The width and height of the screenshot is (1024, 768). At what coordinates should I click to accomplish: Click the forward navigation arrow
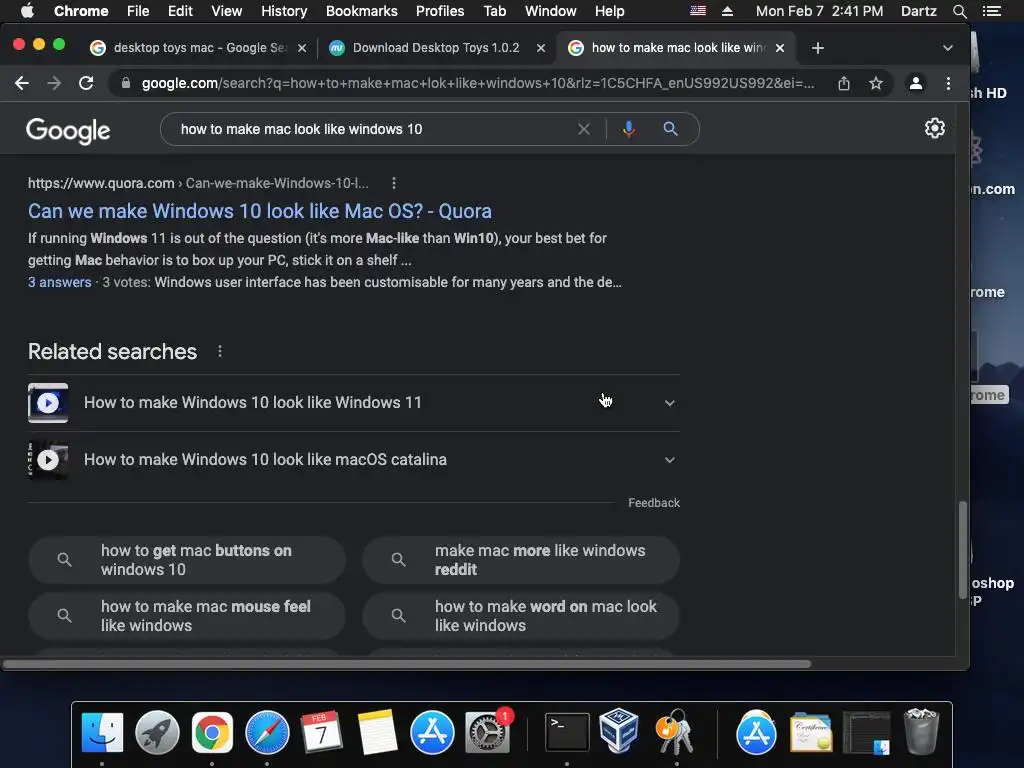[x=54, y=83]
